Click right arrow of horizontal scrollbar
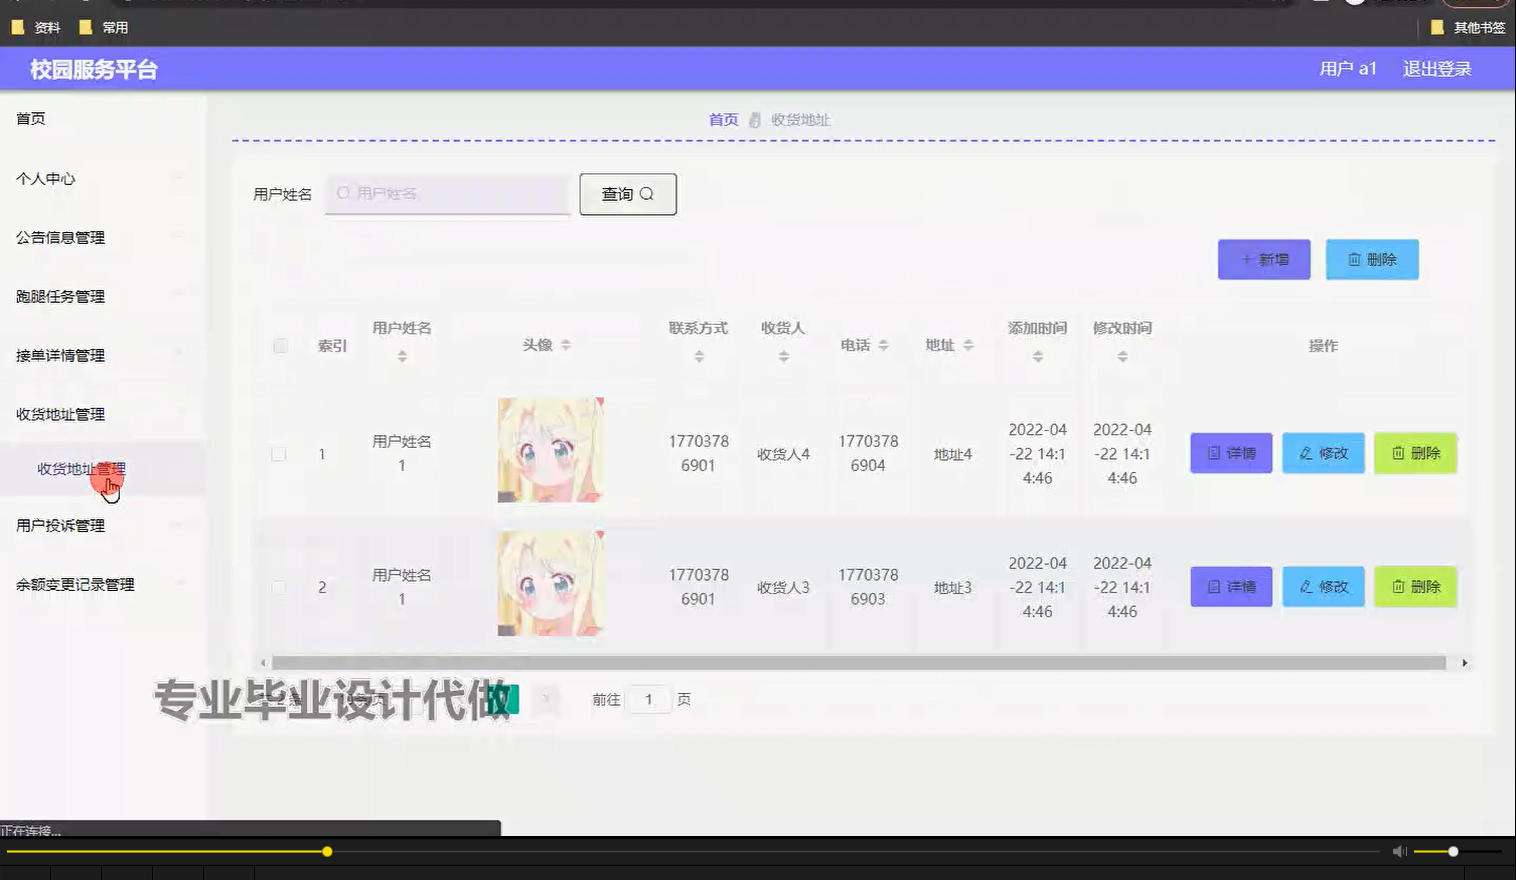 (1464, 663)
